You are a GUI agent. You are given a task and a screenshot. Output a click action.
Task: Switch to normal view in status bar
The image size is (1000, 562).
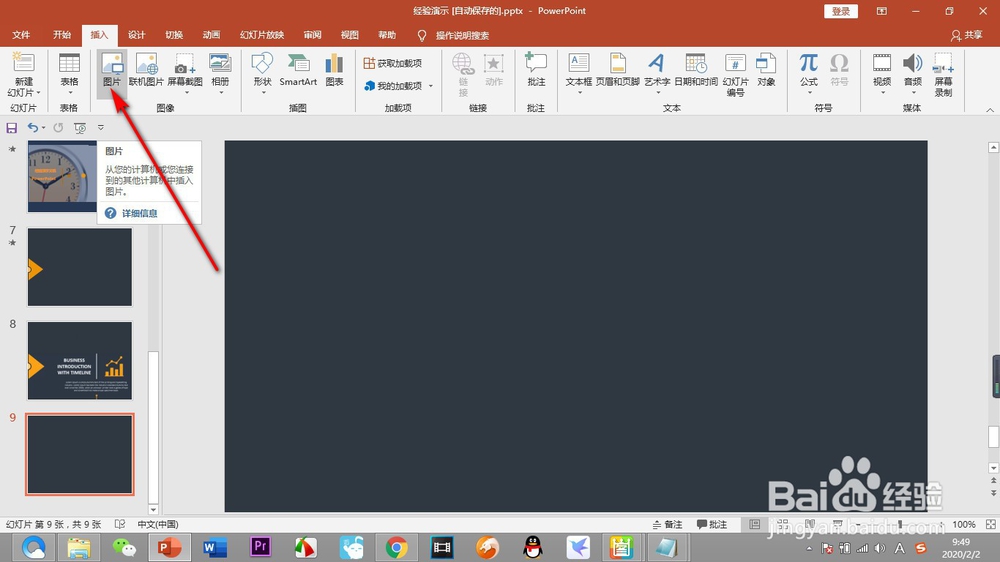[754, 524]
